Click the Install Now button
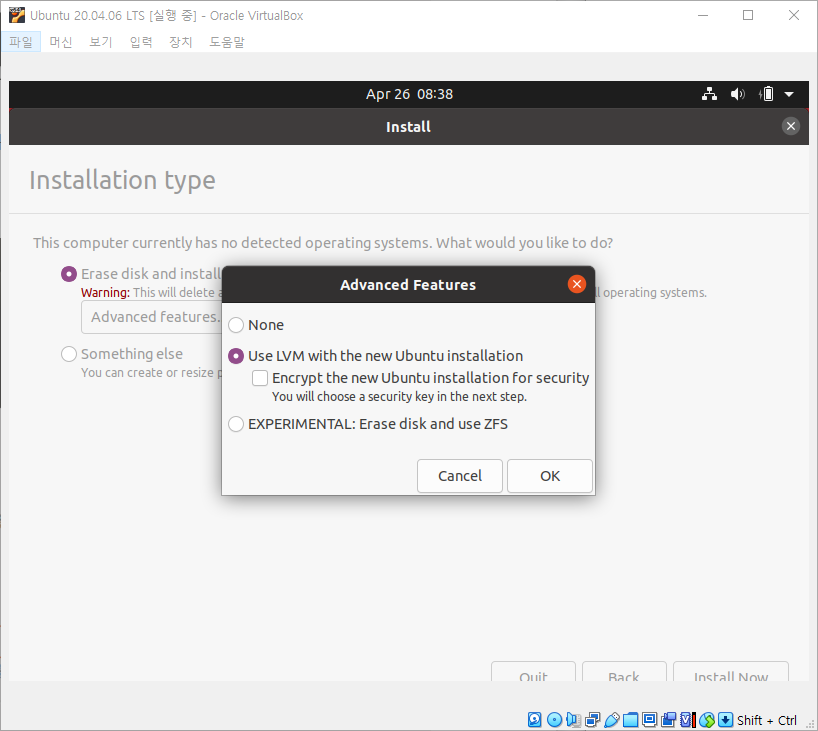Screen dimensions: 818x731 tap(731, 672)
